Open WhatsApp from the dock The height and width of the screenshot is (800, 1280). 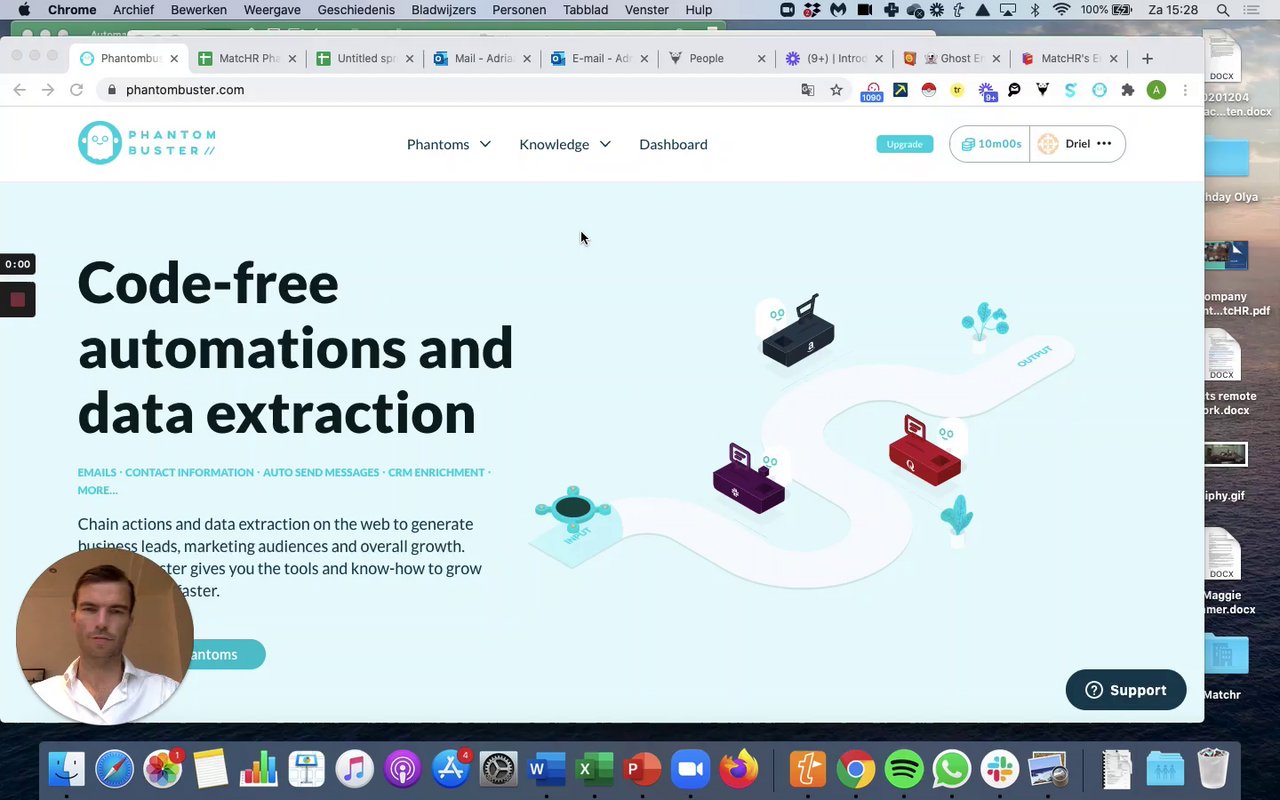[x=952, y=769]
